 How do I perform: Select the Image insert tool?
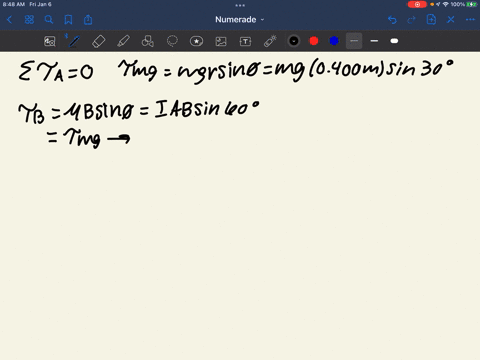pyautogui.click(x=221, y=41)
